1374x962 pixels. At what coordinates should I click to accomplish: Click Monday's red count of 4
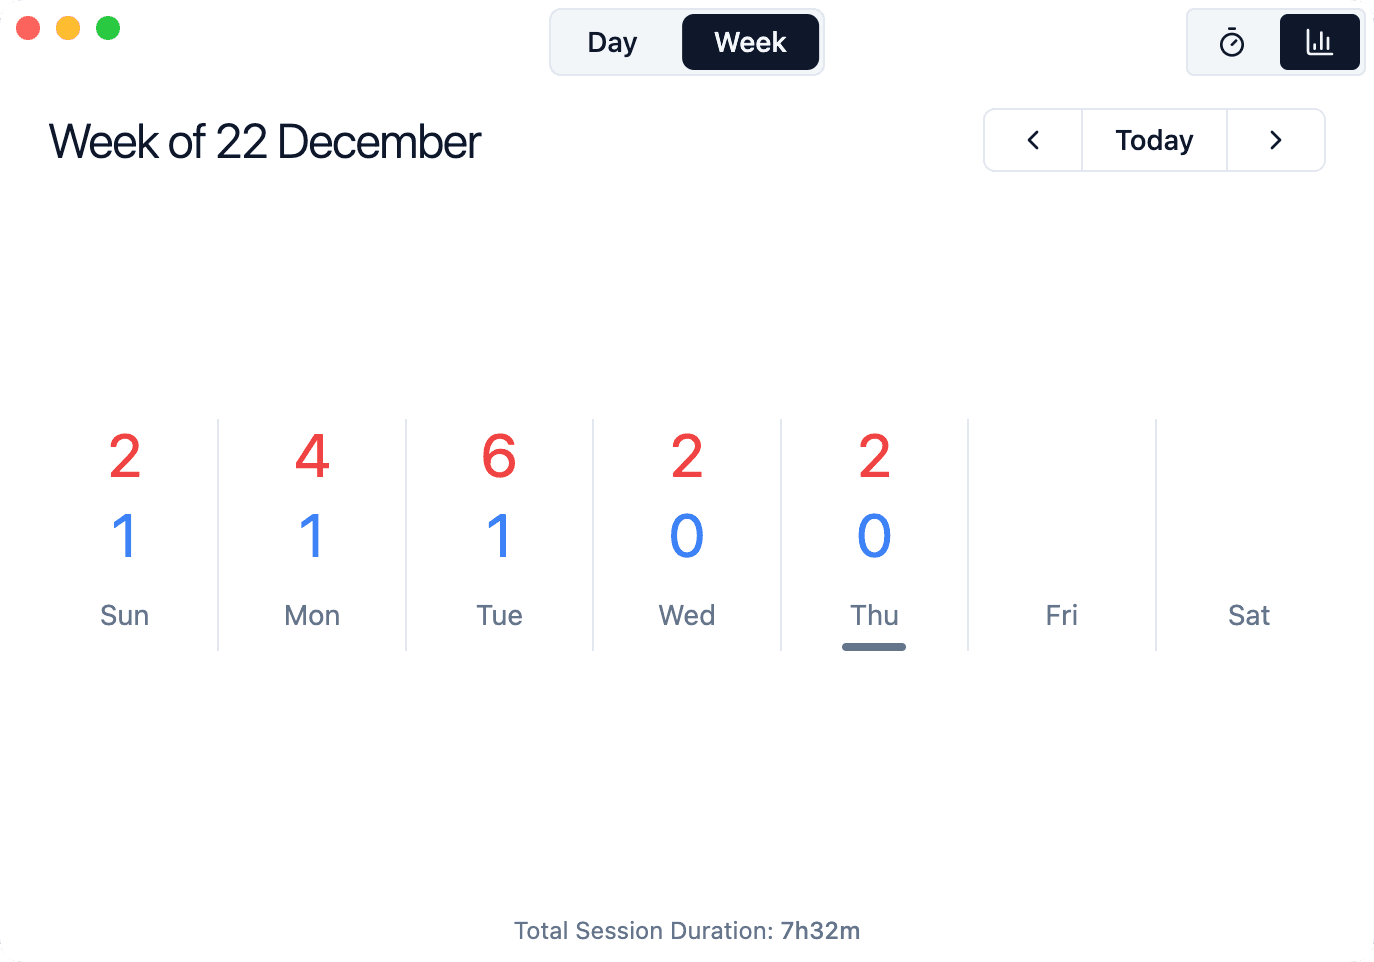point(312,457)
